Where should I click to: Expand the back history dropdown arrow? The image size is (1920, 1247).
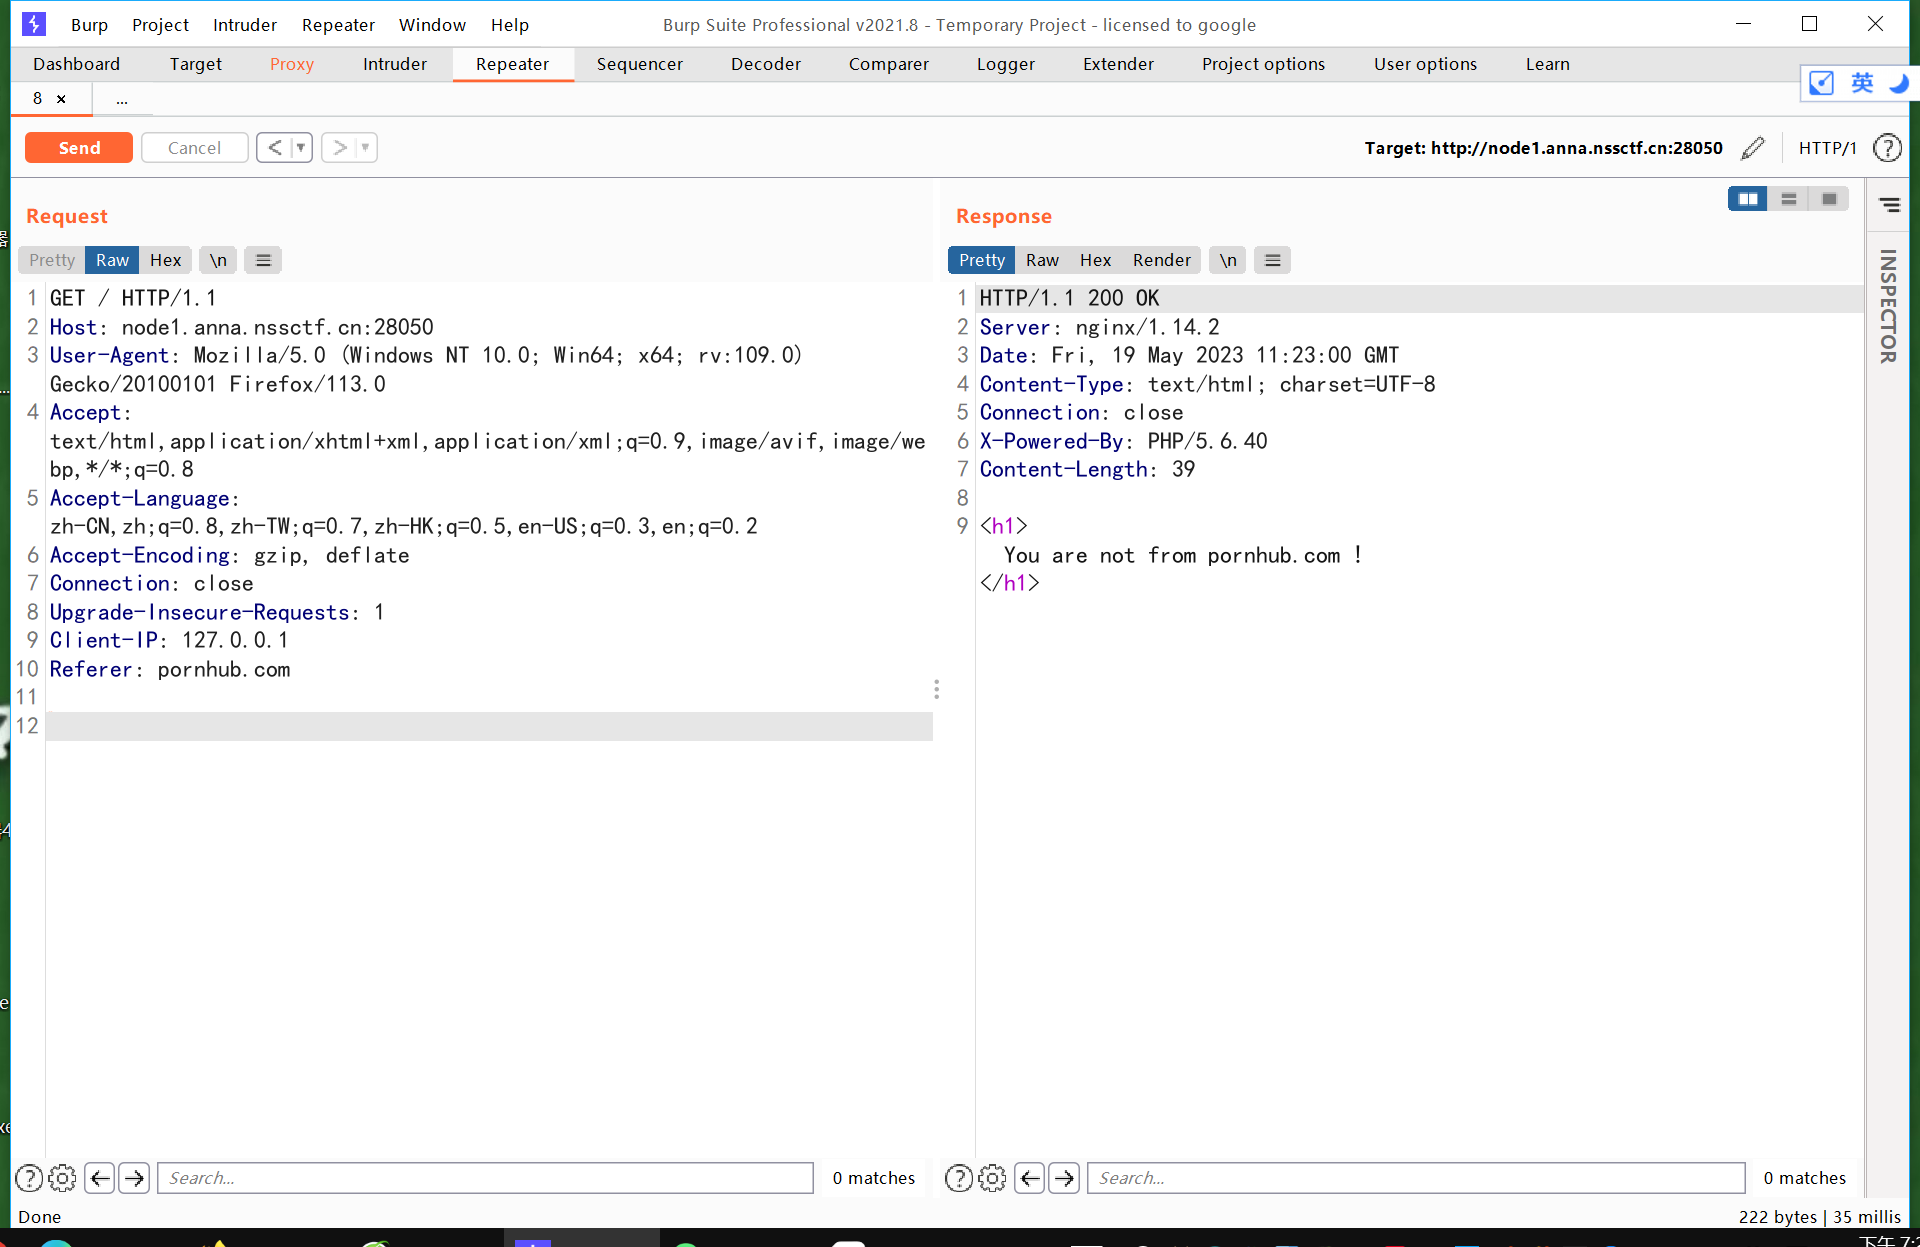[x=300, y=148]
